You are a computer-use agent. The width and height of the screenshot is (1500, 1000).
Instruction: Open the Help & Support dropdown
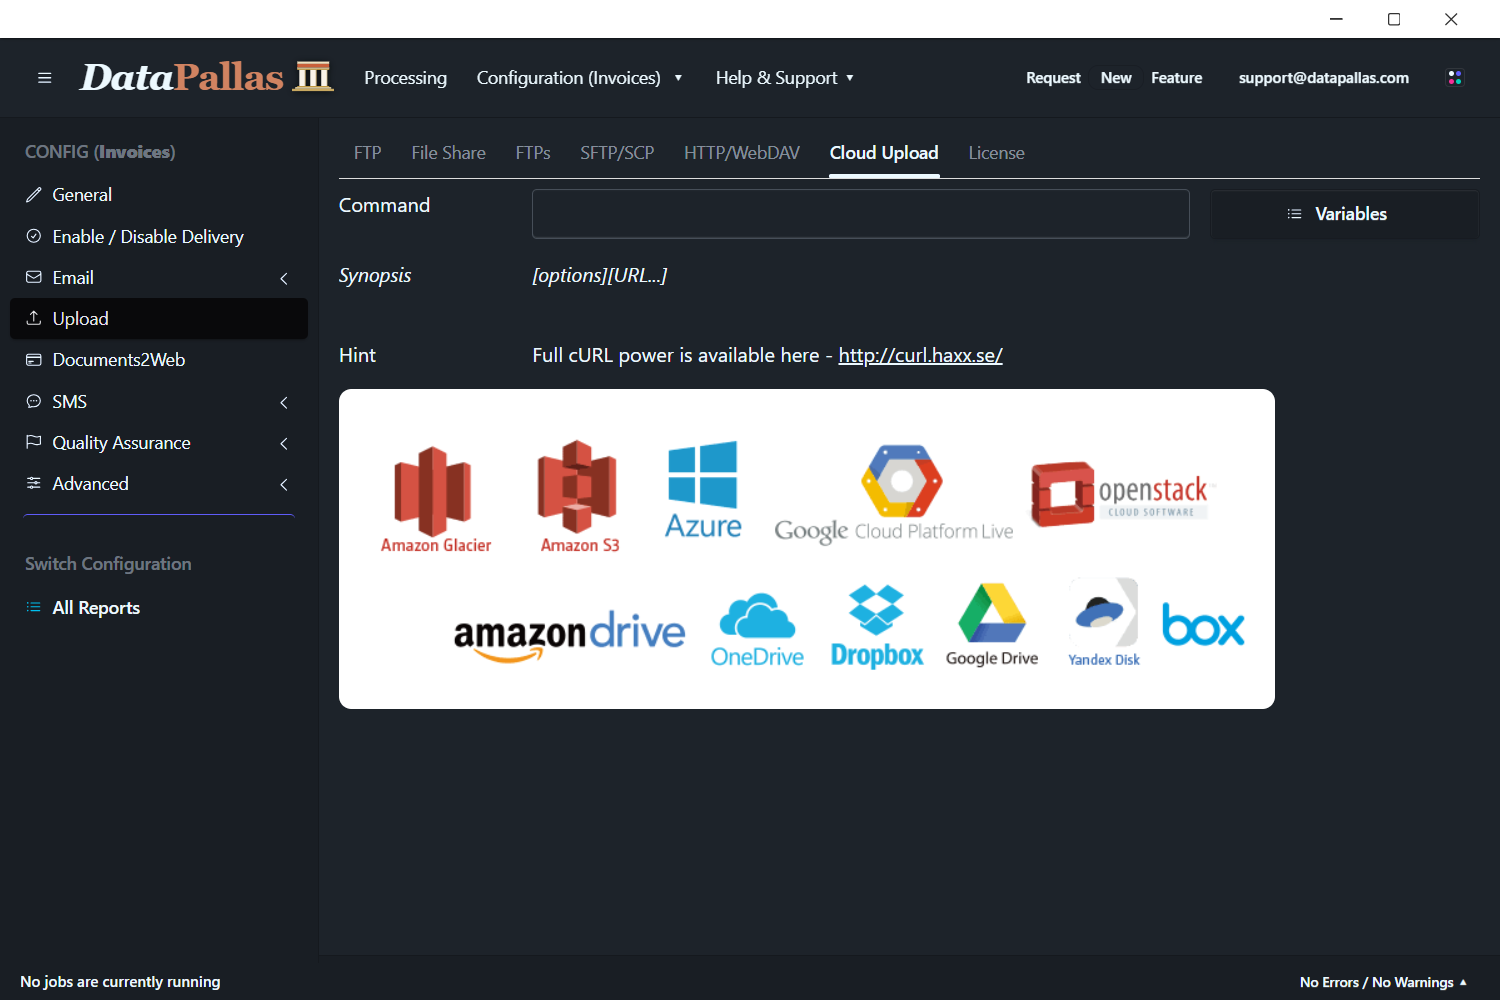pos(785,77)
